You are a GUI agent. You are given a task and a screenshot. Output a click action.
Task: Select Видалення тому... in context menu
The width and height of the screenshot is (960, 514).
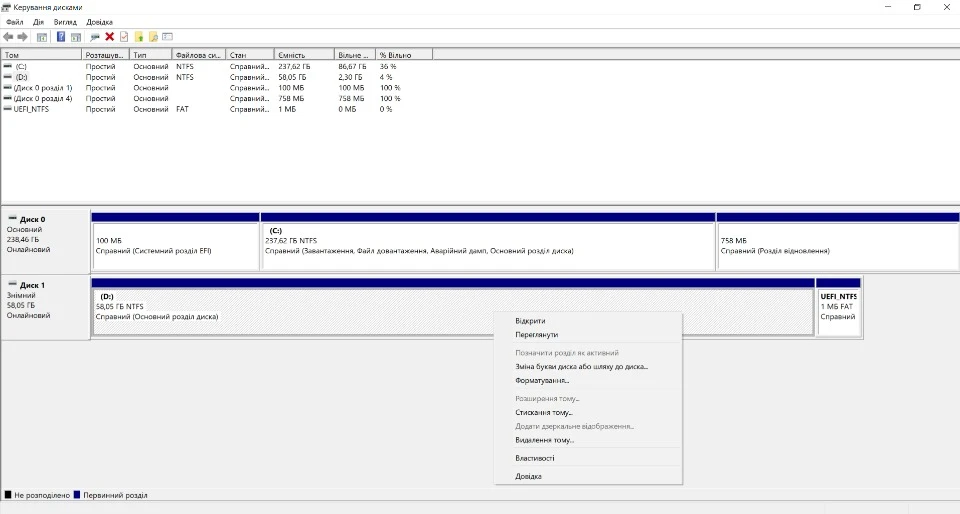pos(544,440)
